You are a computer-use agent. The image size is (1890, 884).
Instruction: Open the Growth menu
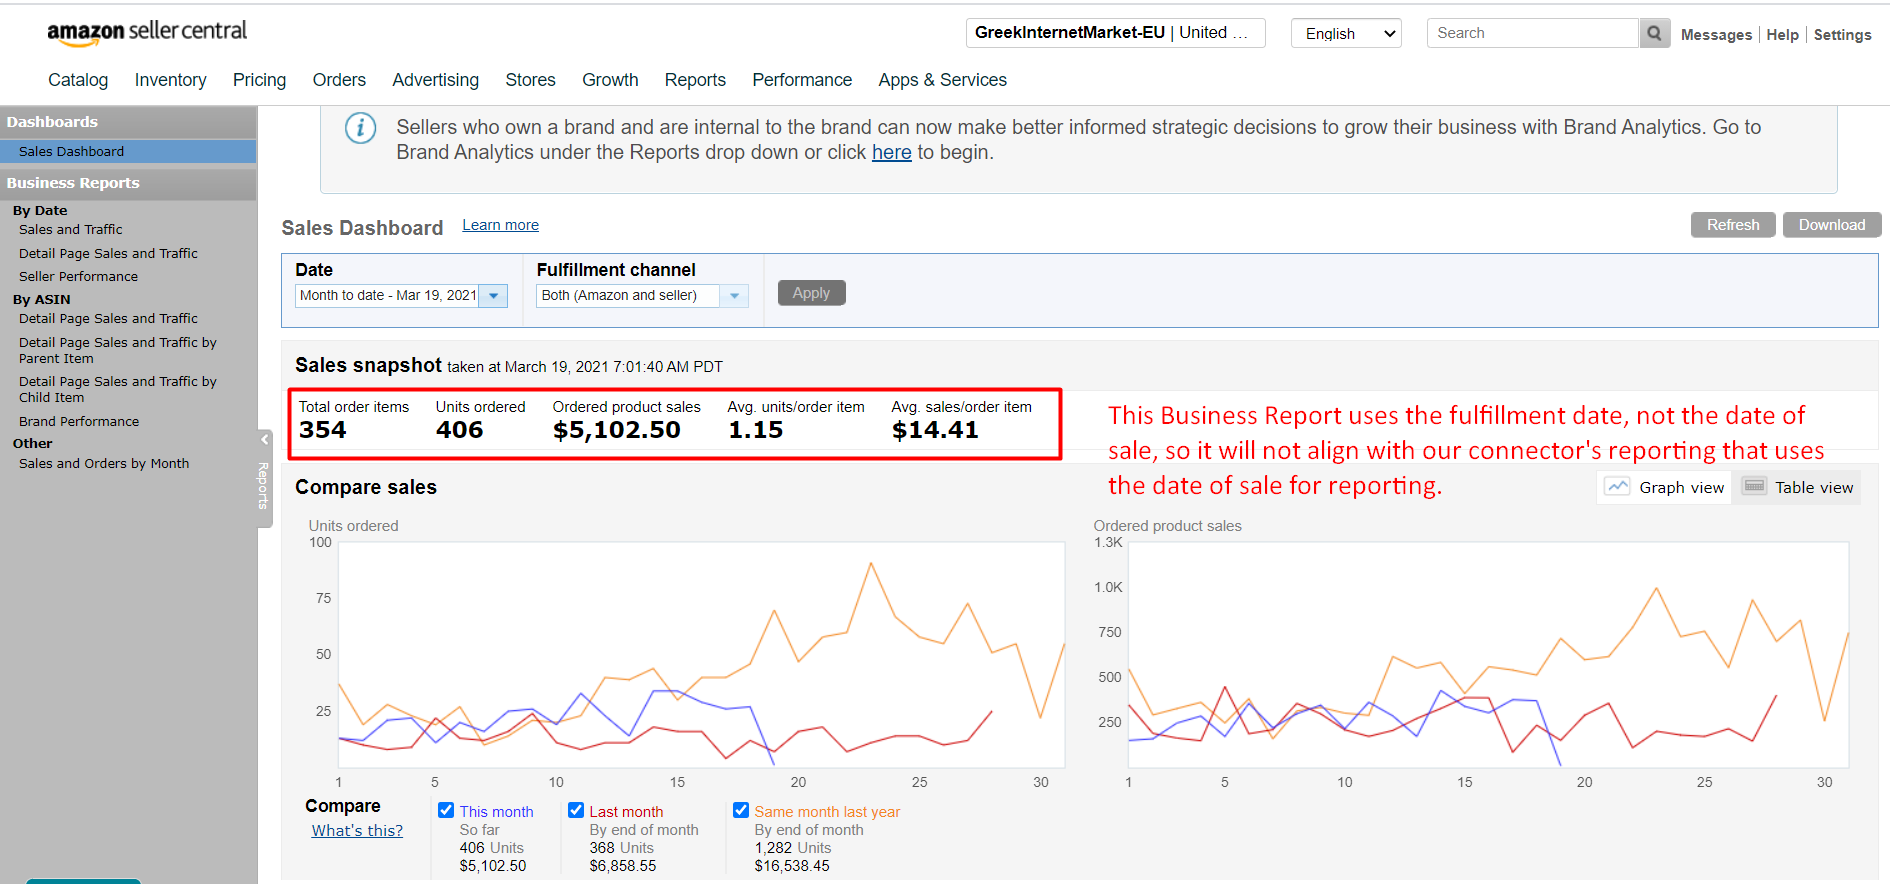pos(610,80)
